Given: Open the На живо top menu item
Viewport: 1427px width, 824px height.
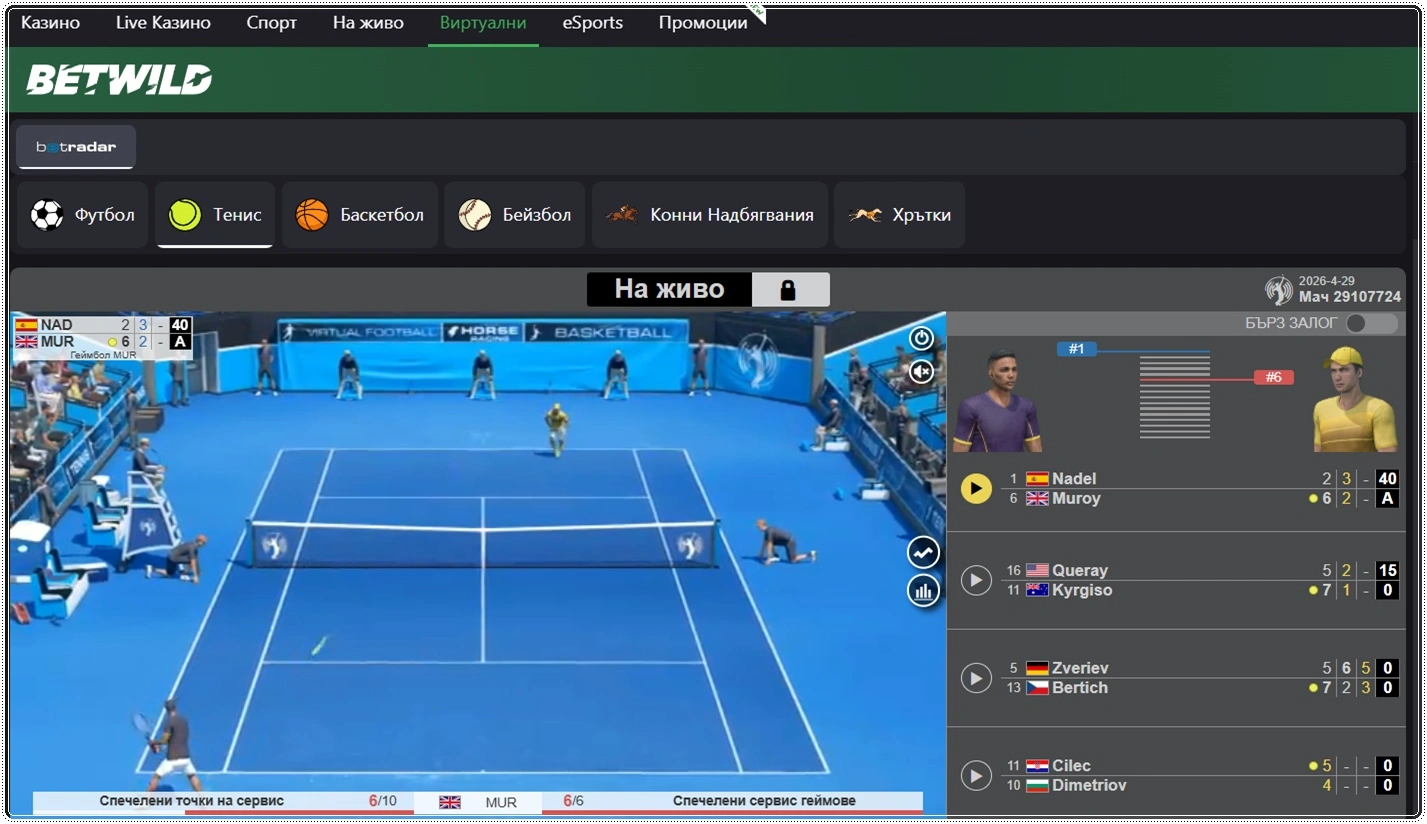Looking at the screenshot, I should [x=368, y=23].
